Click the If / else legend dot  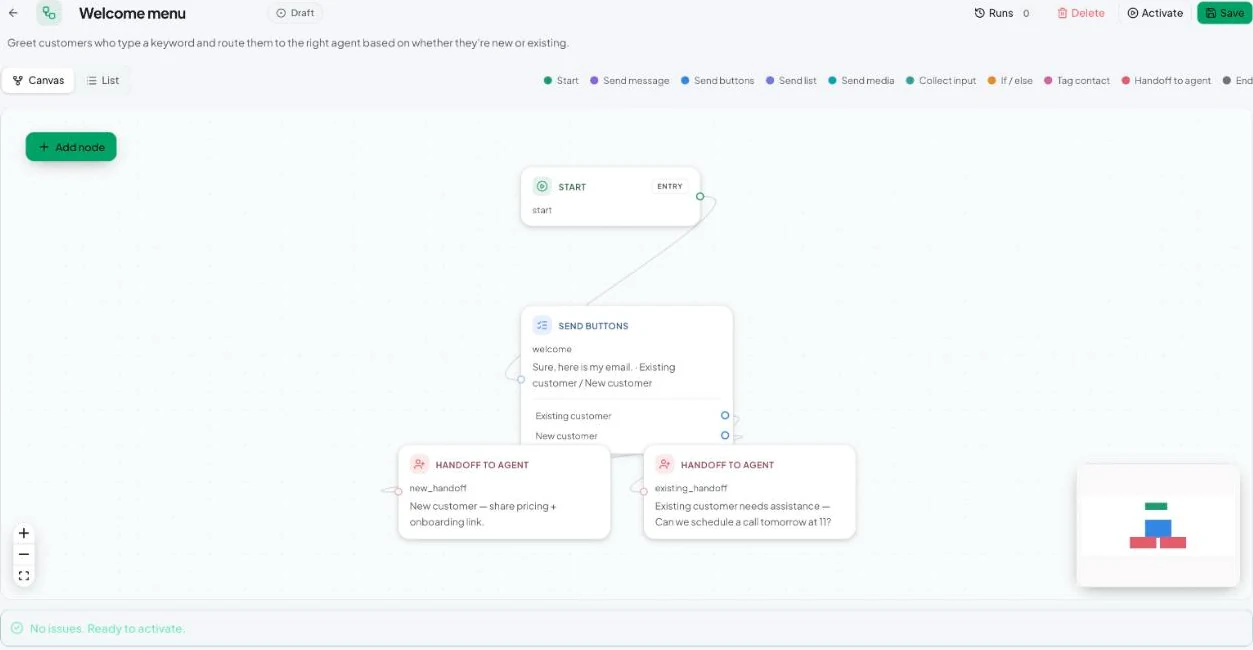click(991, 80)
